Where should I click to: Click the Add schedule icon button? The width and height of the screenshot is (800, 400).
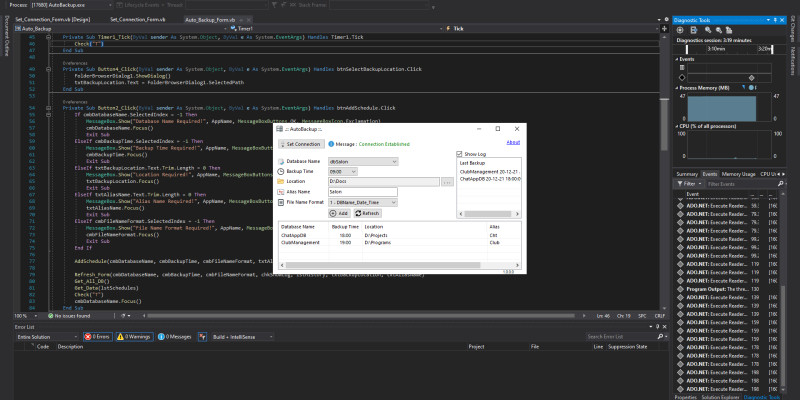(x=337, y=213)
